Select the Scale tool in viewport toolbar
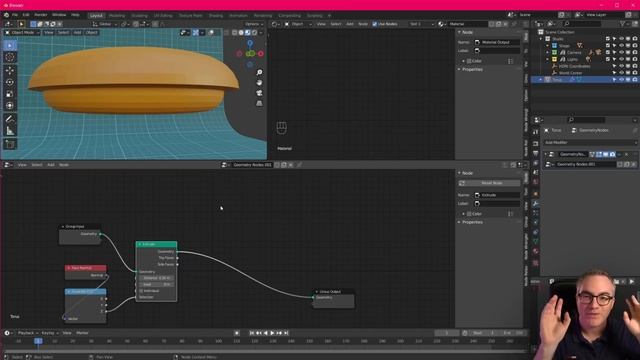This screenshot has height=360, width=640. (10, 94)
